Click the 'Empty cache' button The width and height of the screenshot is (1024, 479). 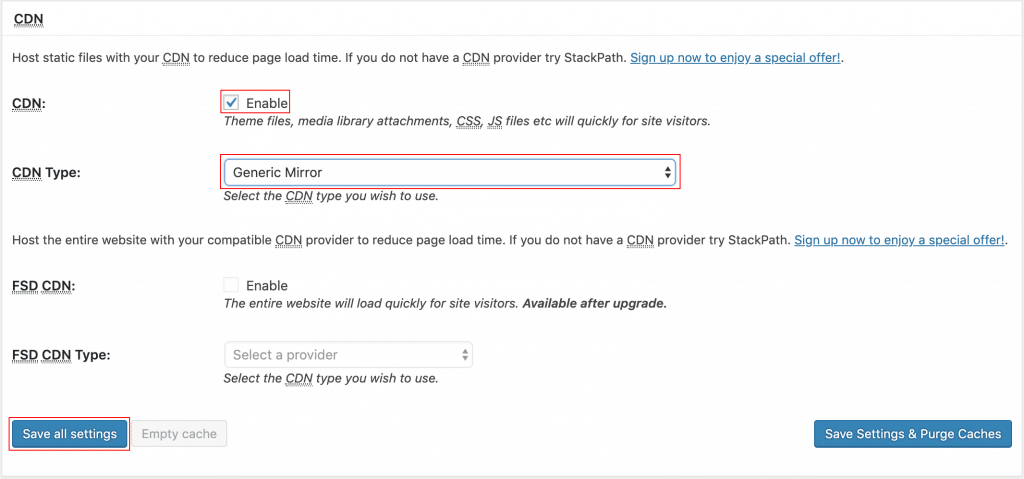(x=179, y=434)
